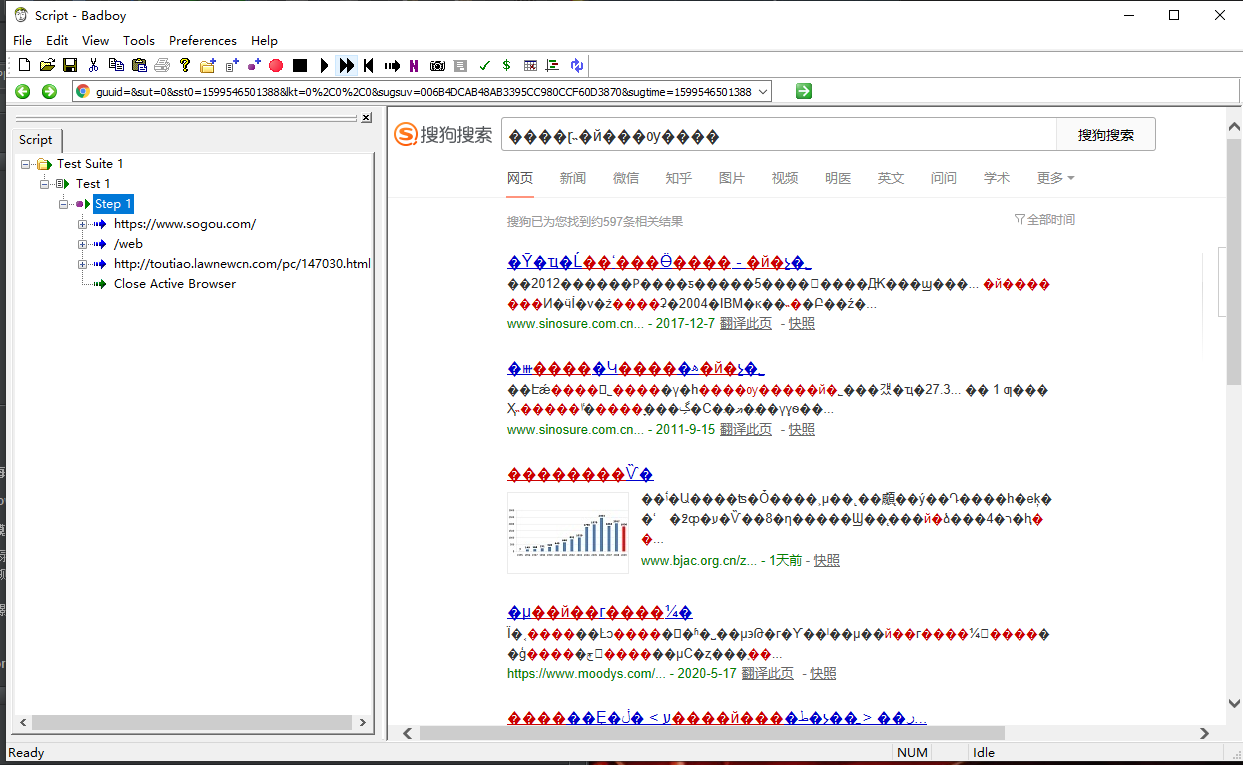Click the Print icon
The width and height of the screenshot is (1243, 765).
[161, 65]
